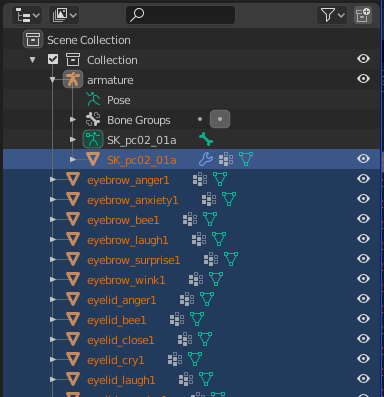Click eyebrow_anxiety1 mesh data icon
Image resolution: width=384 pixels, height=397 pixels.
[229, 199]
